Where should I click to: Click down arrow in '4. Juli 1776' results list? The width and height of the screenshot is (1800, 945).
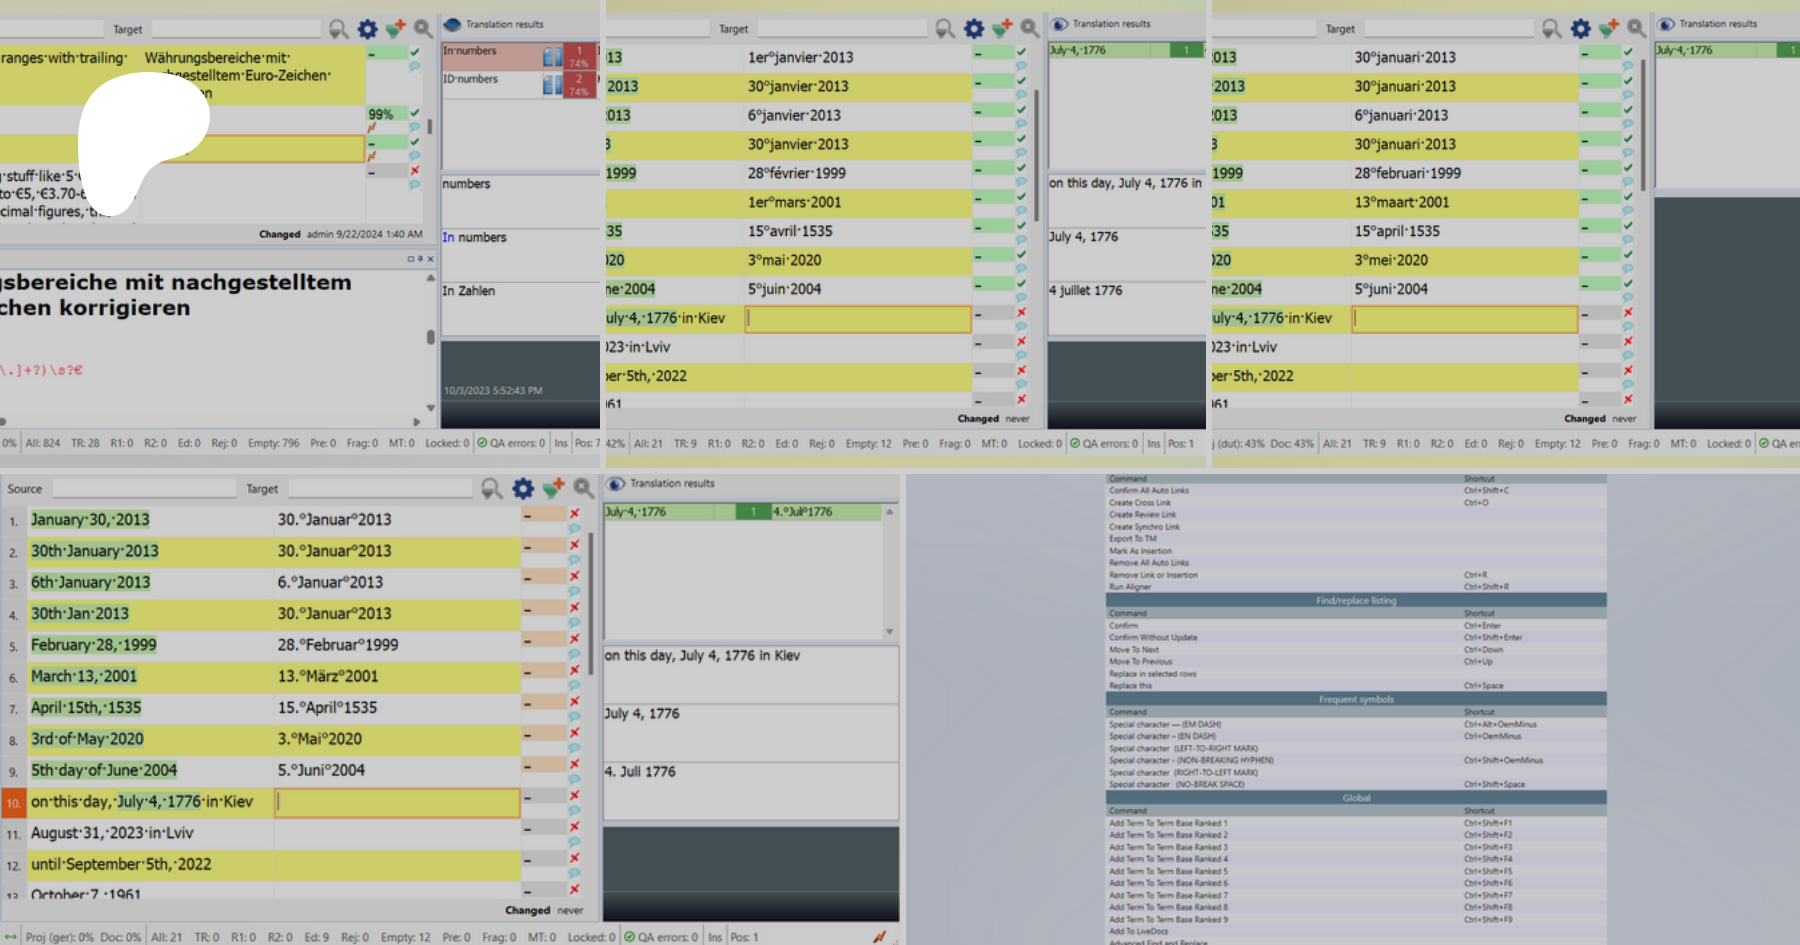click(889, 632)
